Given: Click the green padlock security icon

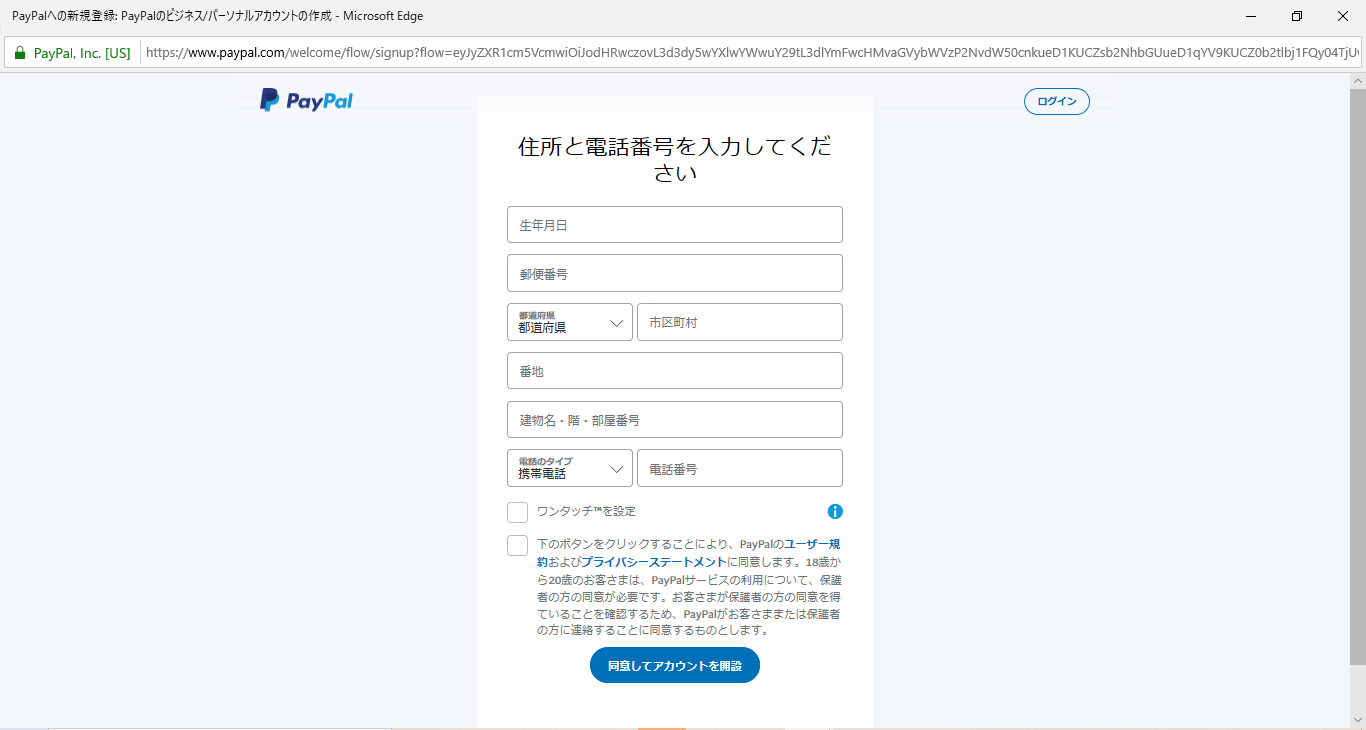Looking at the screenshot, I should pyautogui.click(x=20, y=53).
